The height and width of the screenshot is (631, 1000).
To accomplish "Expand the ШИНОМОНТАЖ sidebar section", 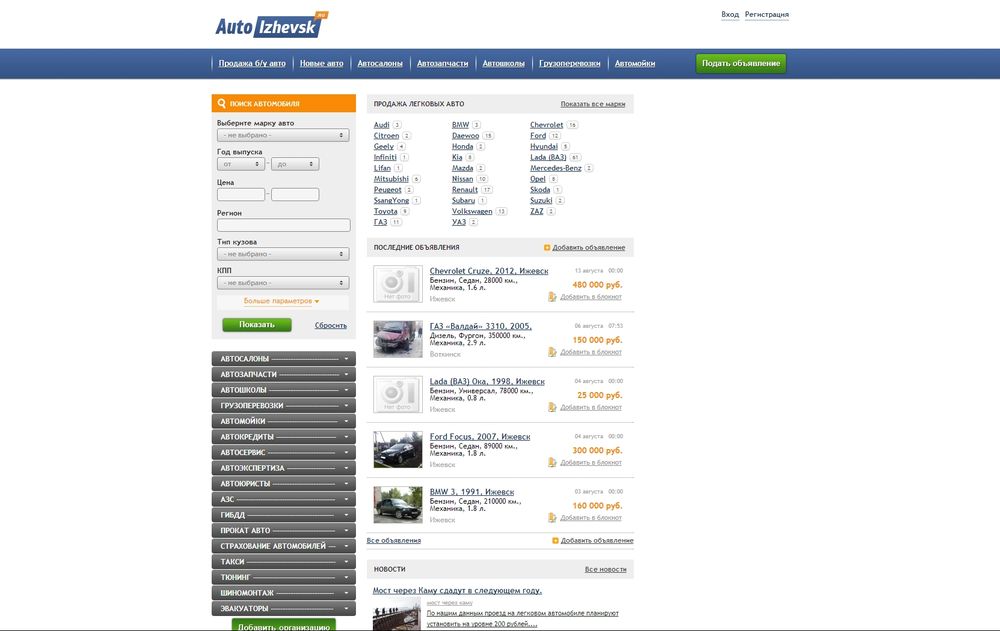I will click(284, 593).
